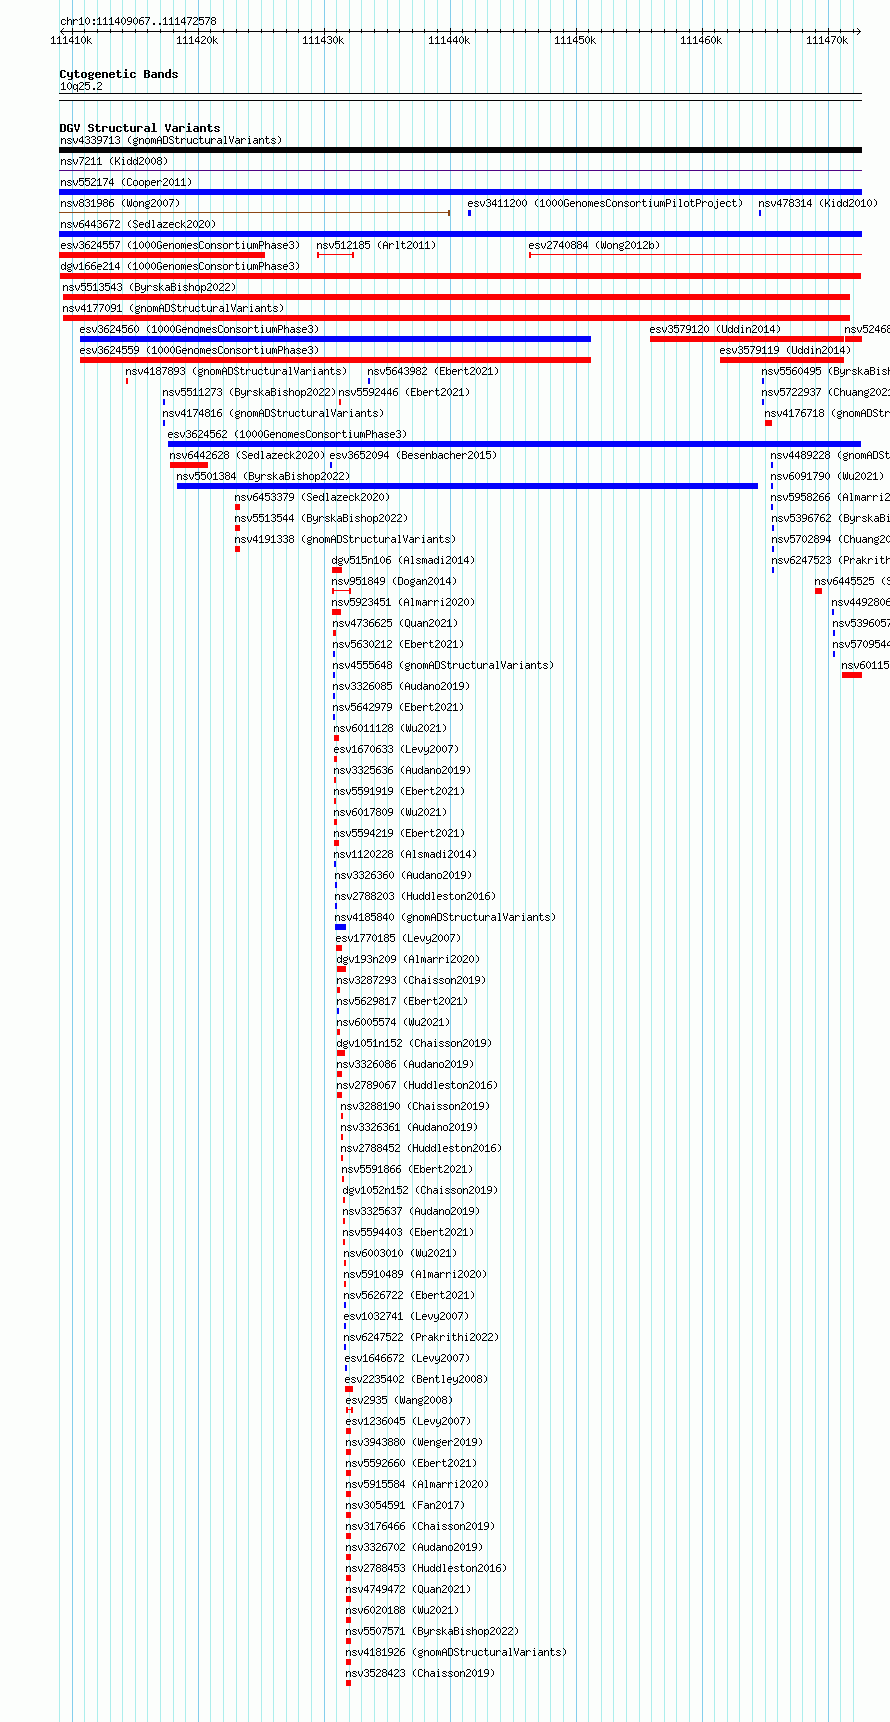Viewport: 890px width, 1722px height.
Task: Click the esv3624559 red variant bar
Action: pos(335,360)
